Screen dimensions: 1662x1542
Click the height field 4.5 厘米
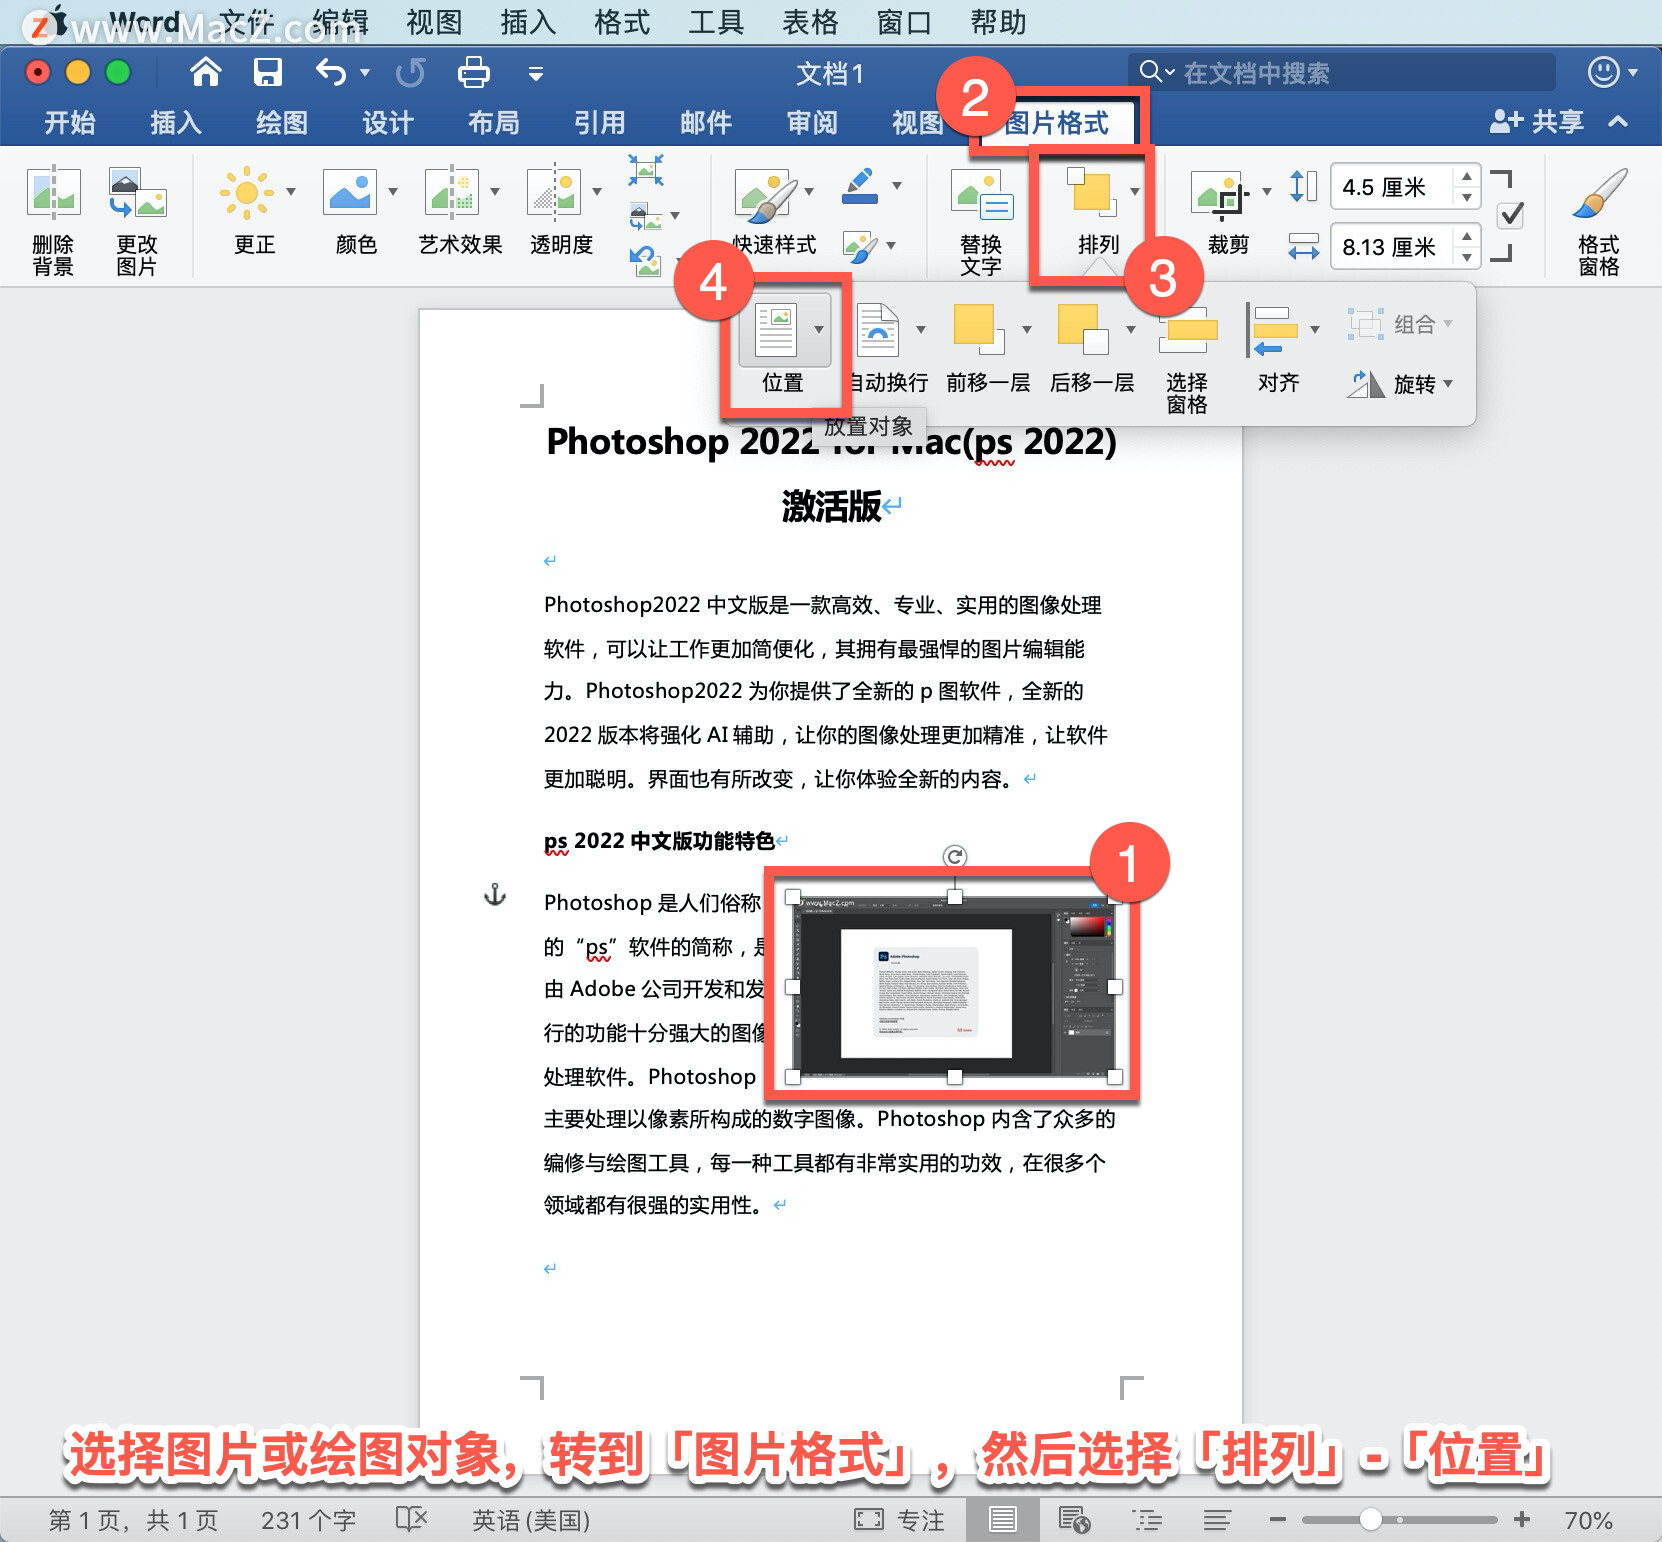1393,187
